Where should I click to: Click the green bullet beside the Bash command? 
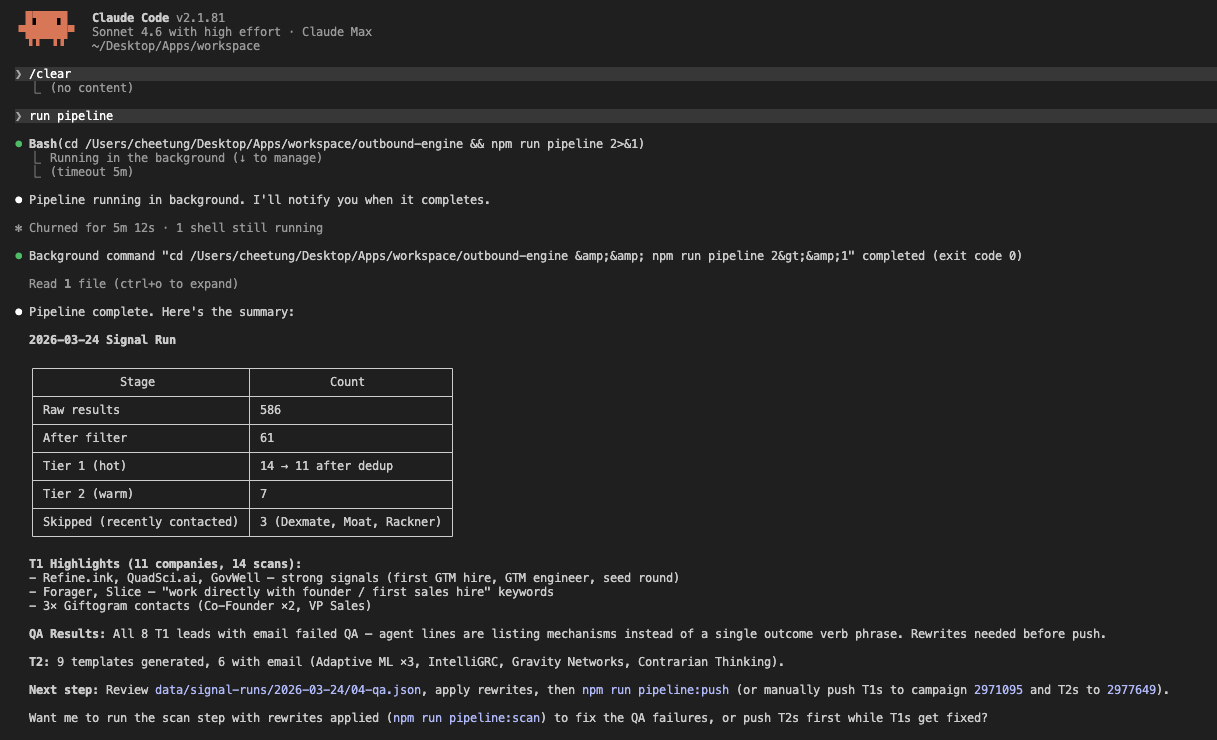19,144
